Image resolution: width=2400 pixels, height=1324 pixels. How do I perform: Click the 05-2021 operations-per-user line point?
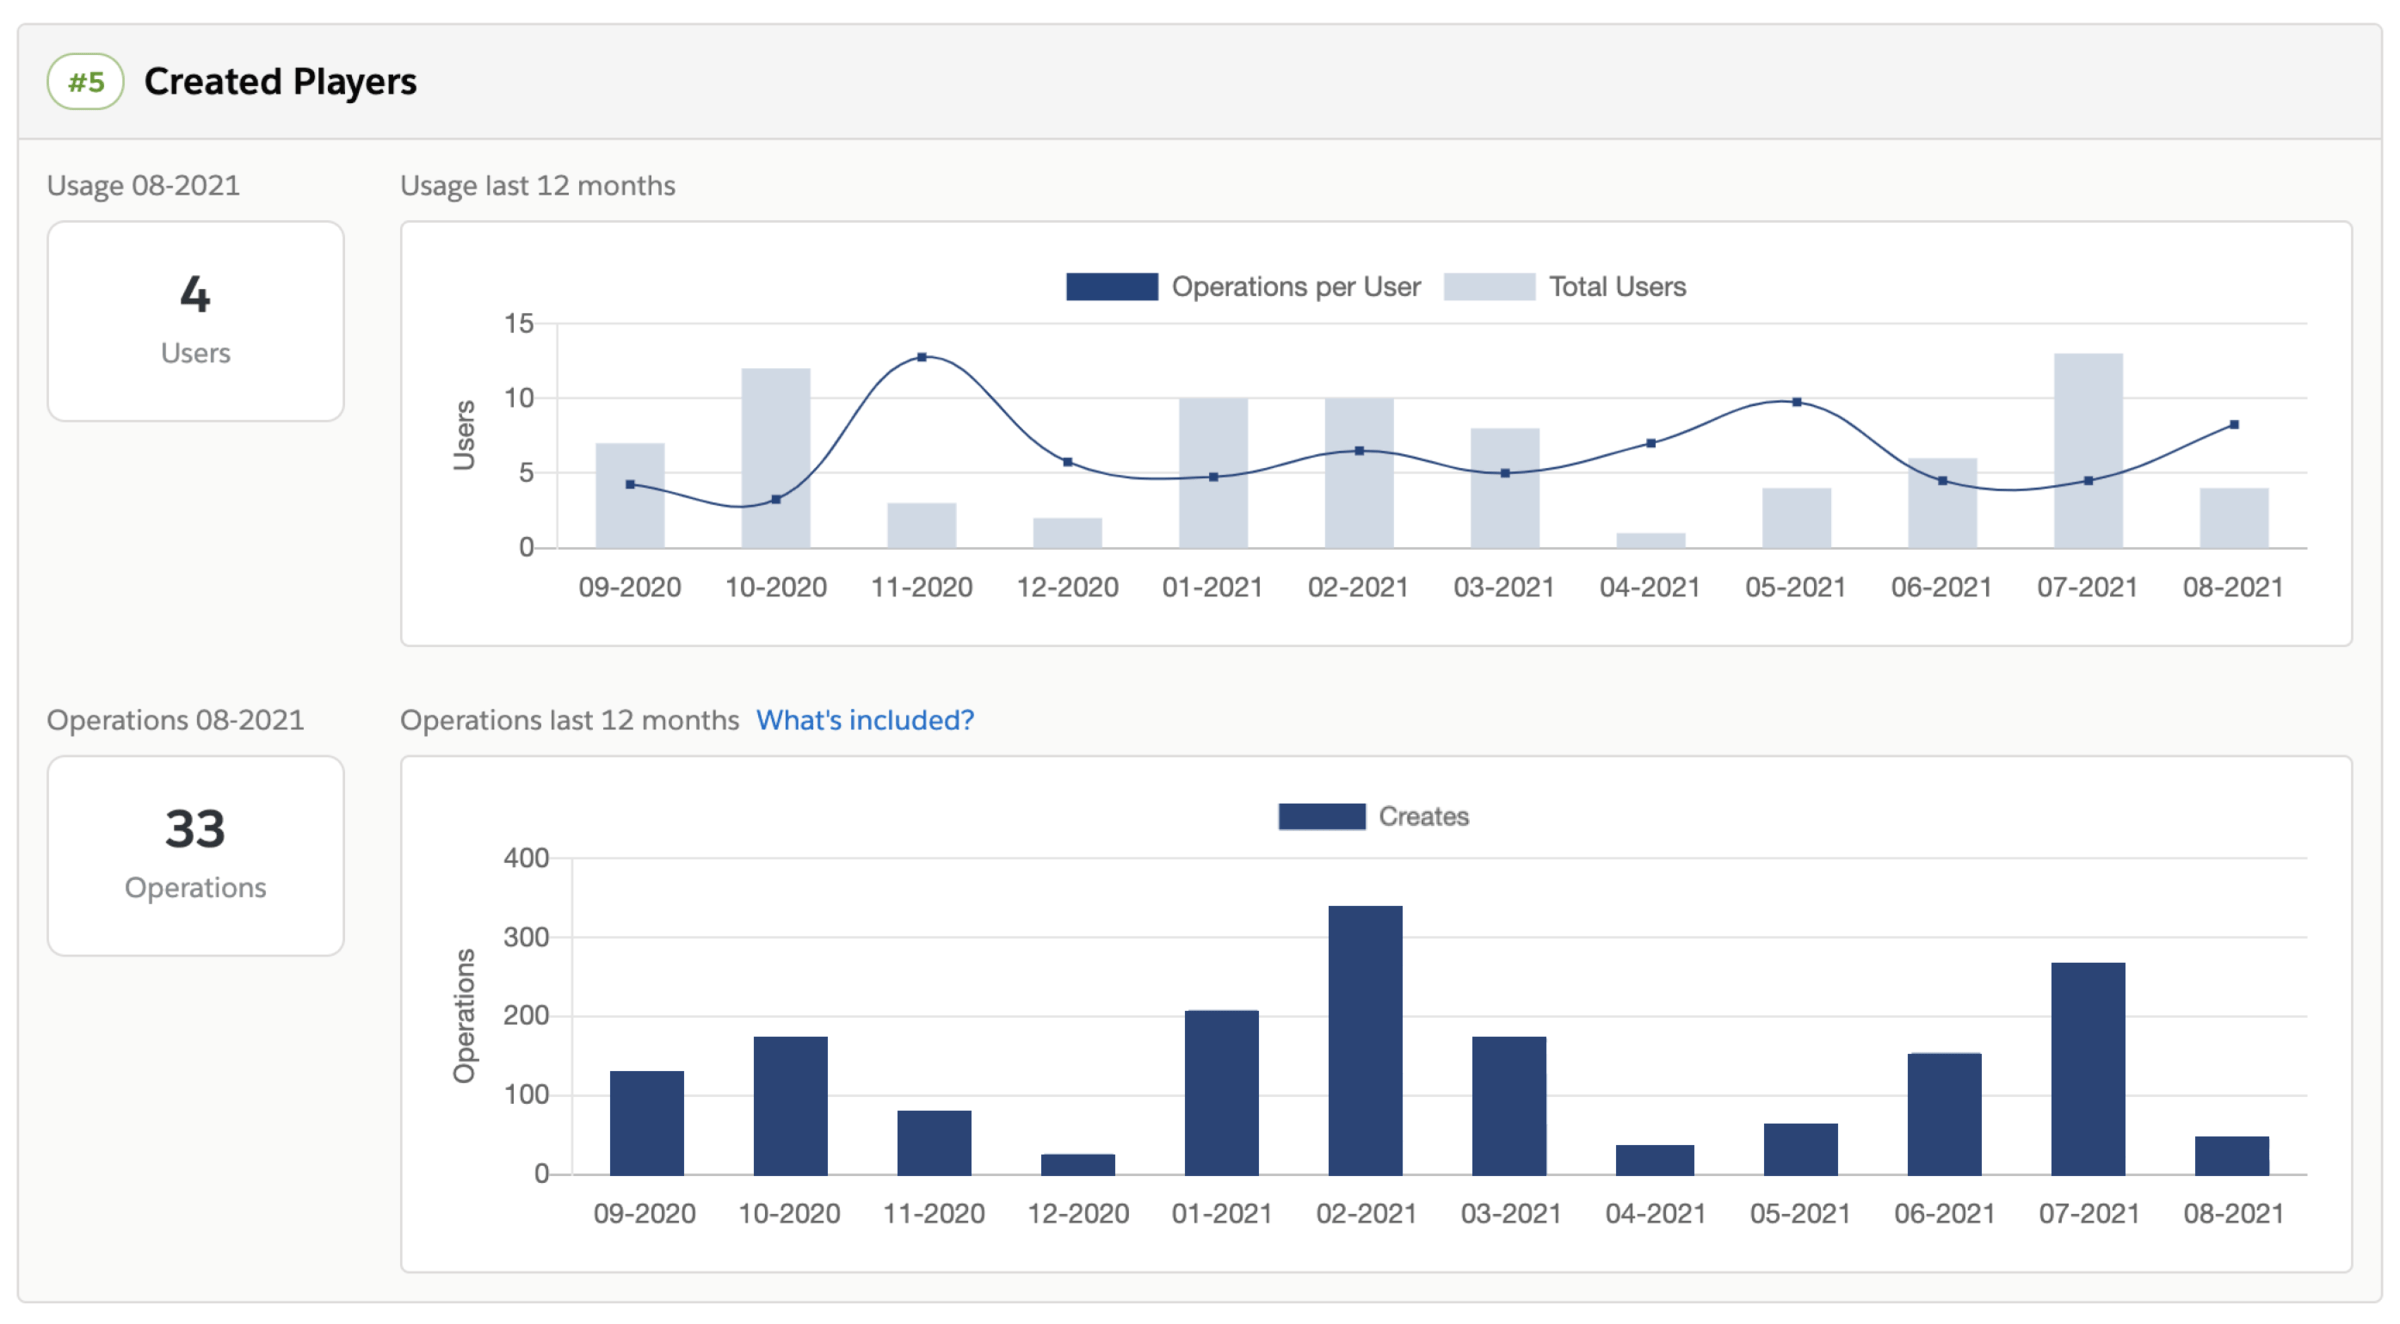click(x=1797, y=402)
